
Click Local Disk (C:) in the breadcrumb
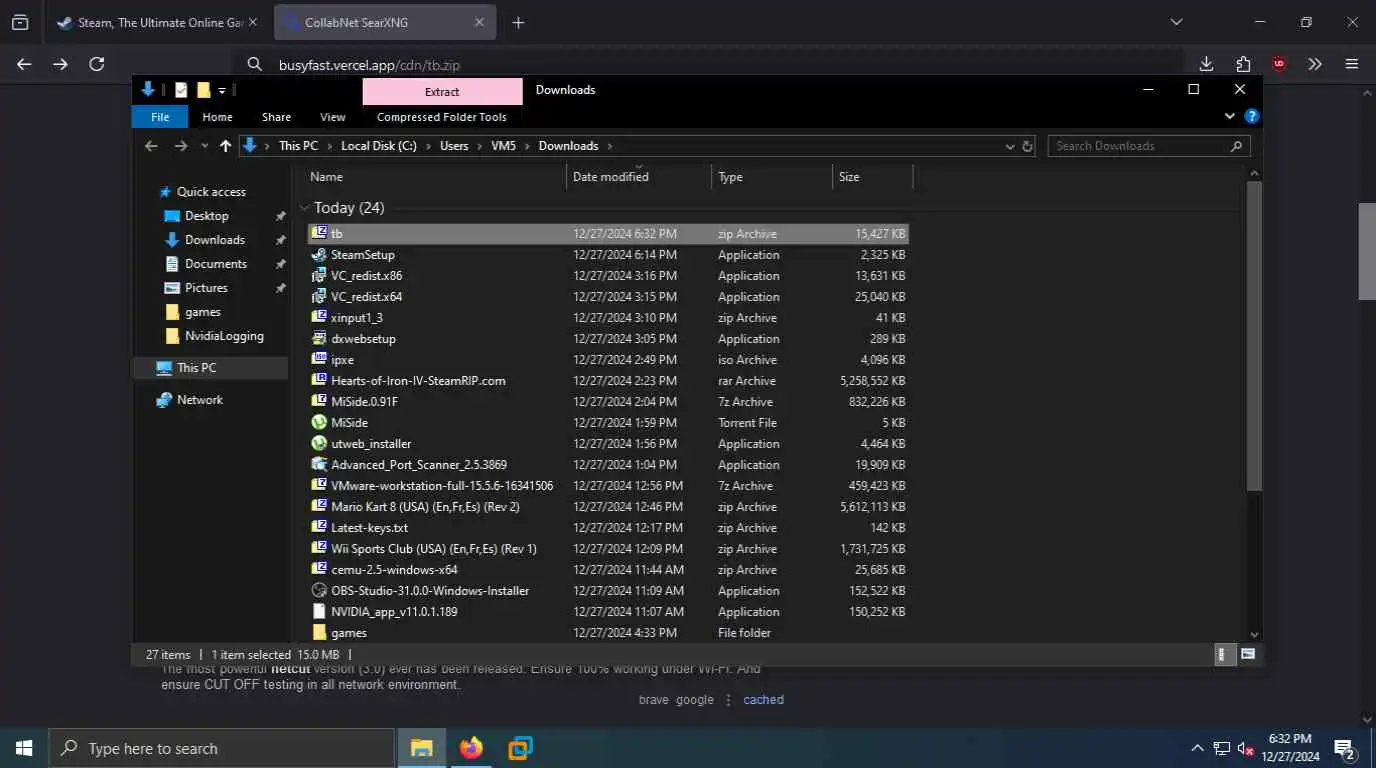(378, 146)
